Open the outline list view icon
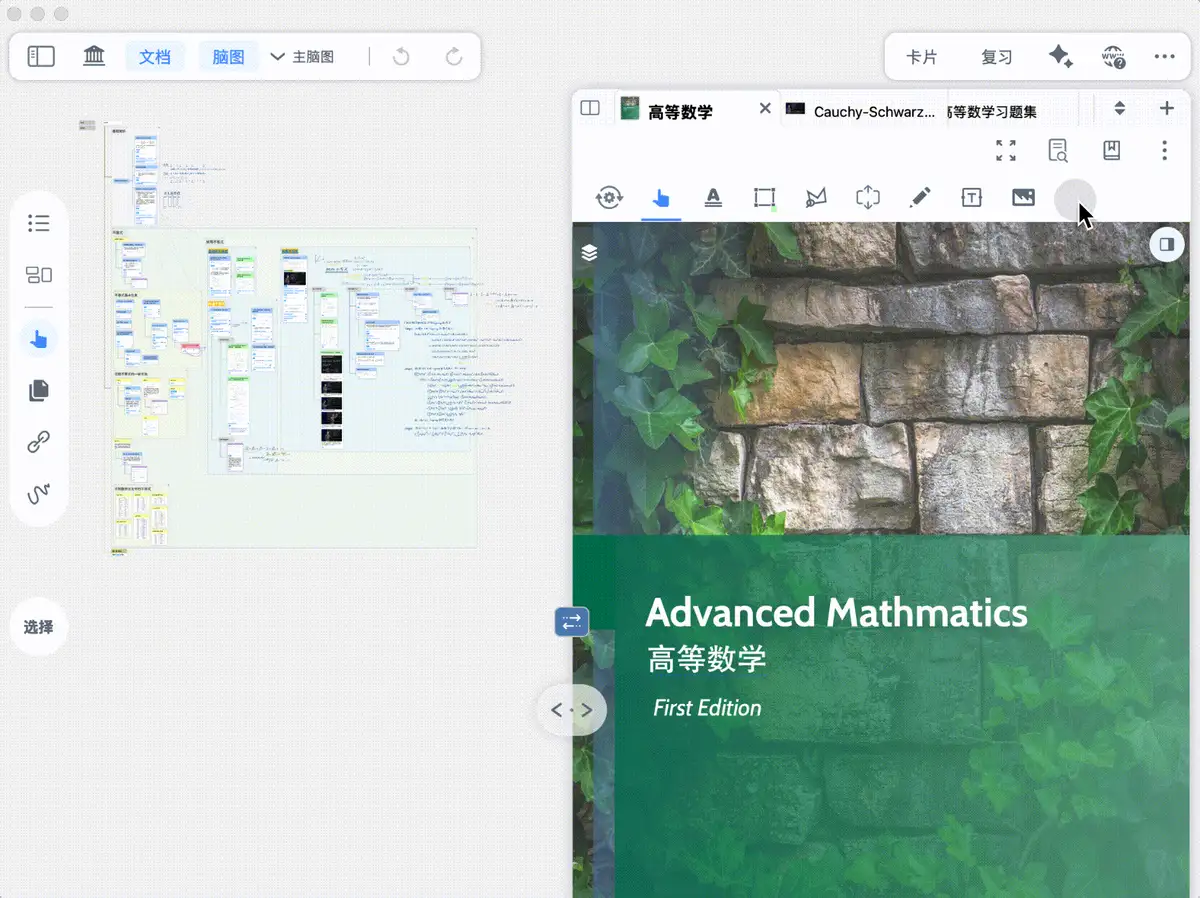The image size is (1200, 898). (39, 223)
